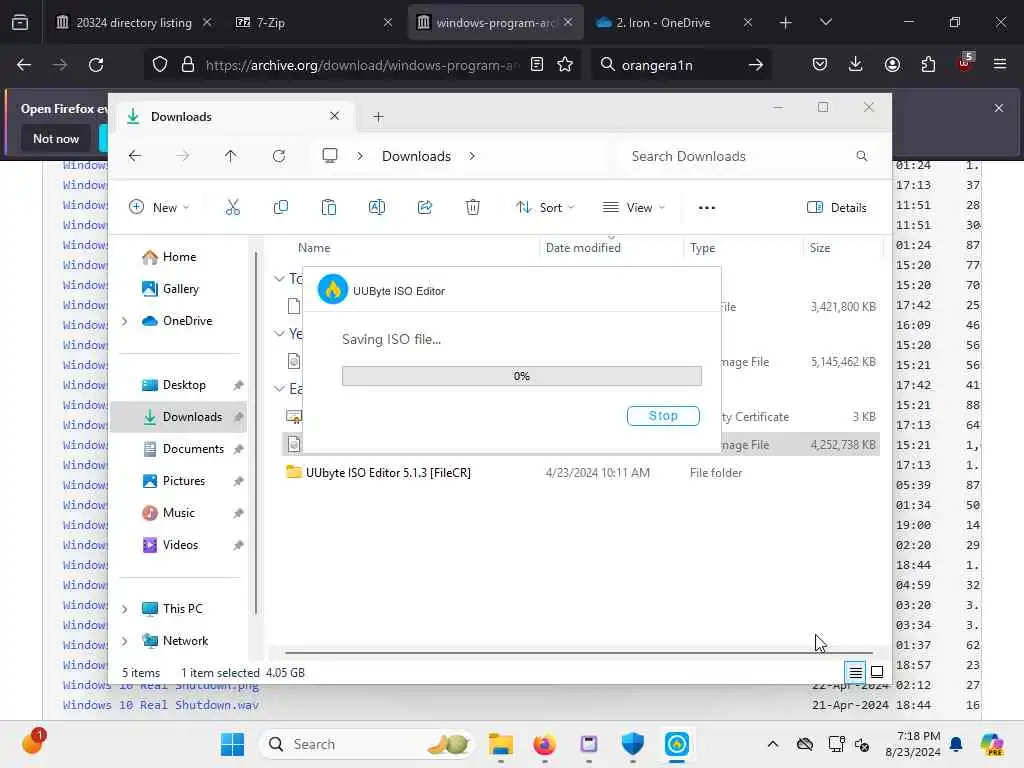Toggle the Details pane button
The width and height of the screenshot is (1024, 768).
click(x=837, y=208)
